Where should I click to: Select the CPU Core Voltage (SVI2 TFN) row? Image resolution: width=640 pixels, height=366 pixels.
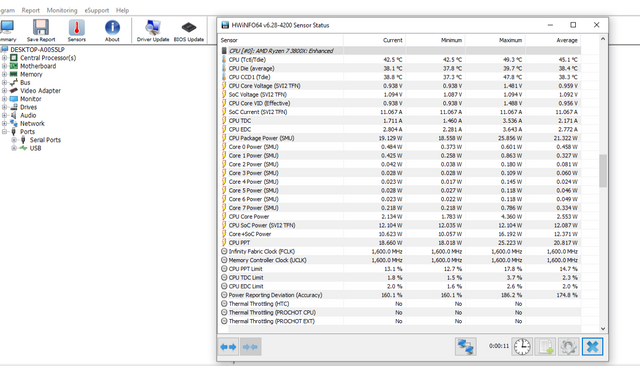(400, 86)
